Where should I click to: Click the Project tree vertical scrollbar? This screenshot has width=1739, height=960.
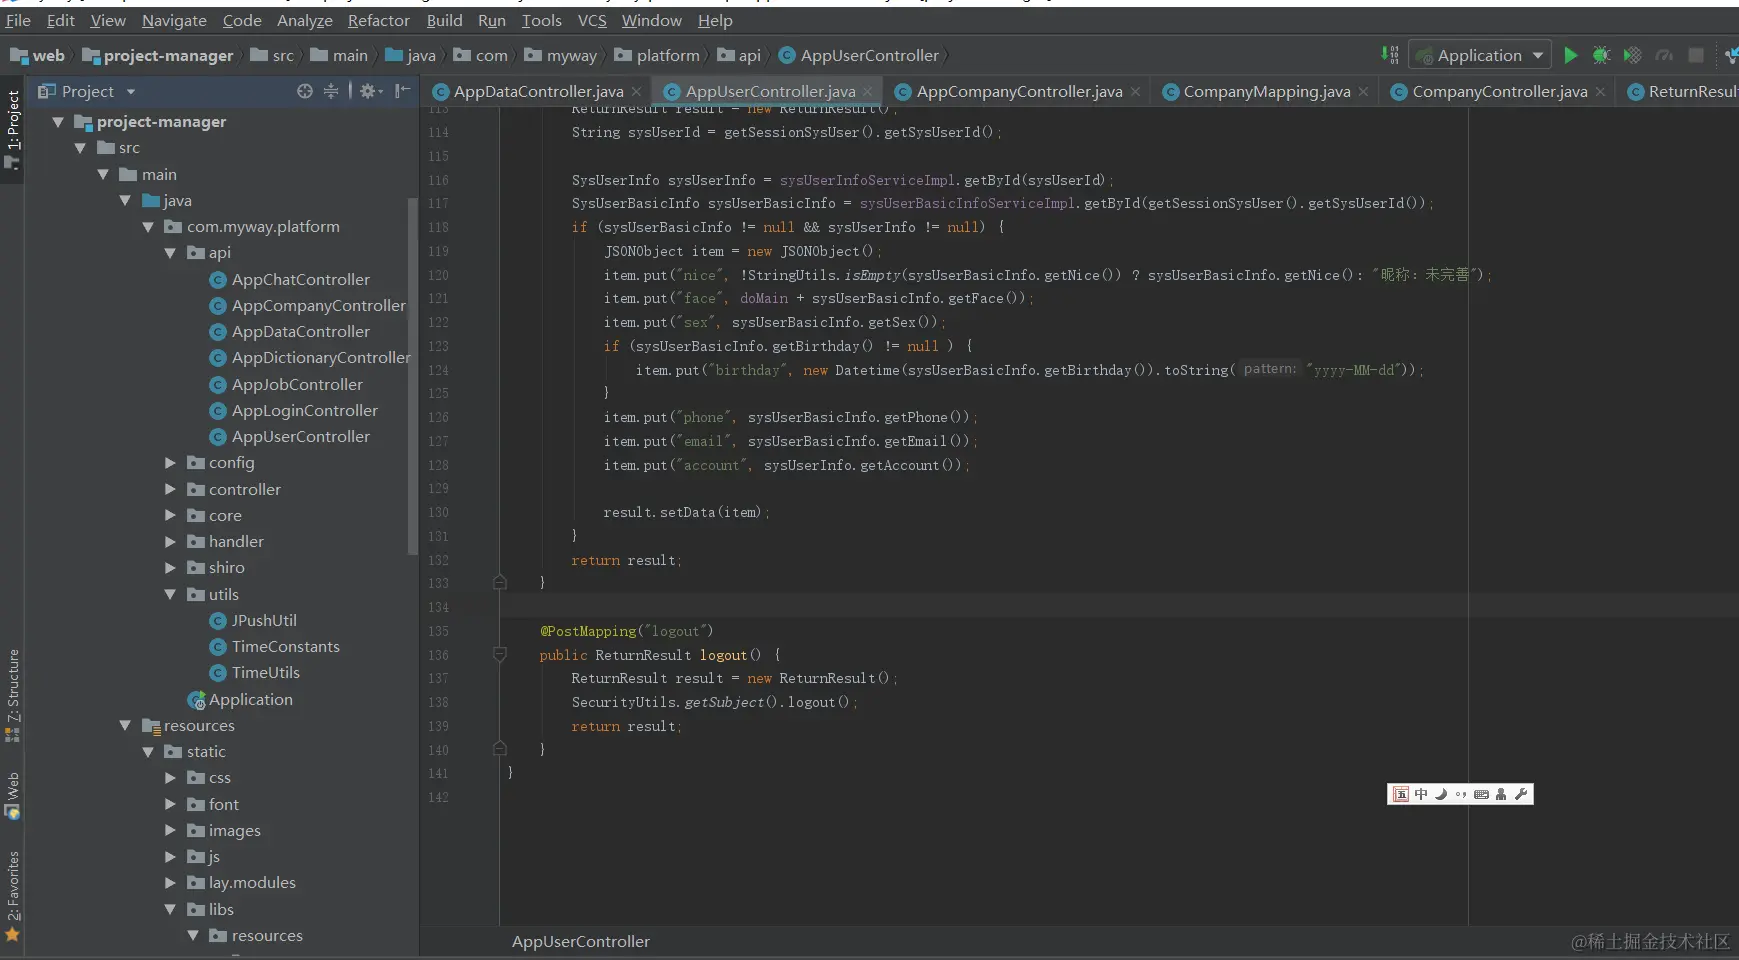pos(412,375)
